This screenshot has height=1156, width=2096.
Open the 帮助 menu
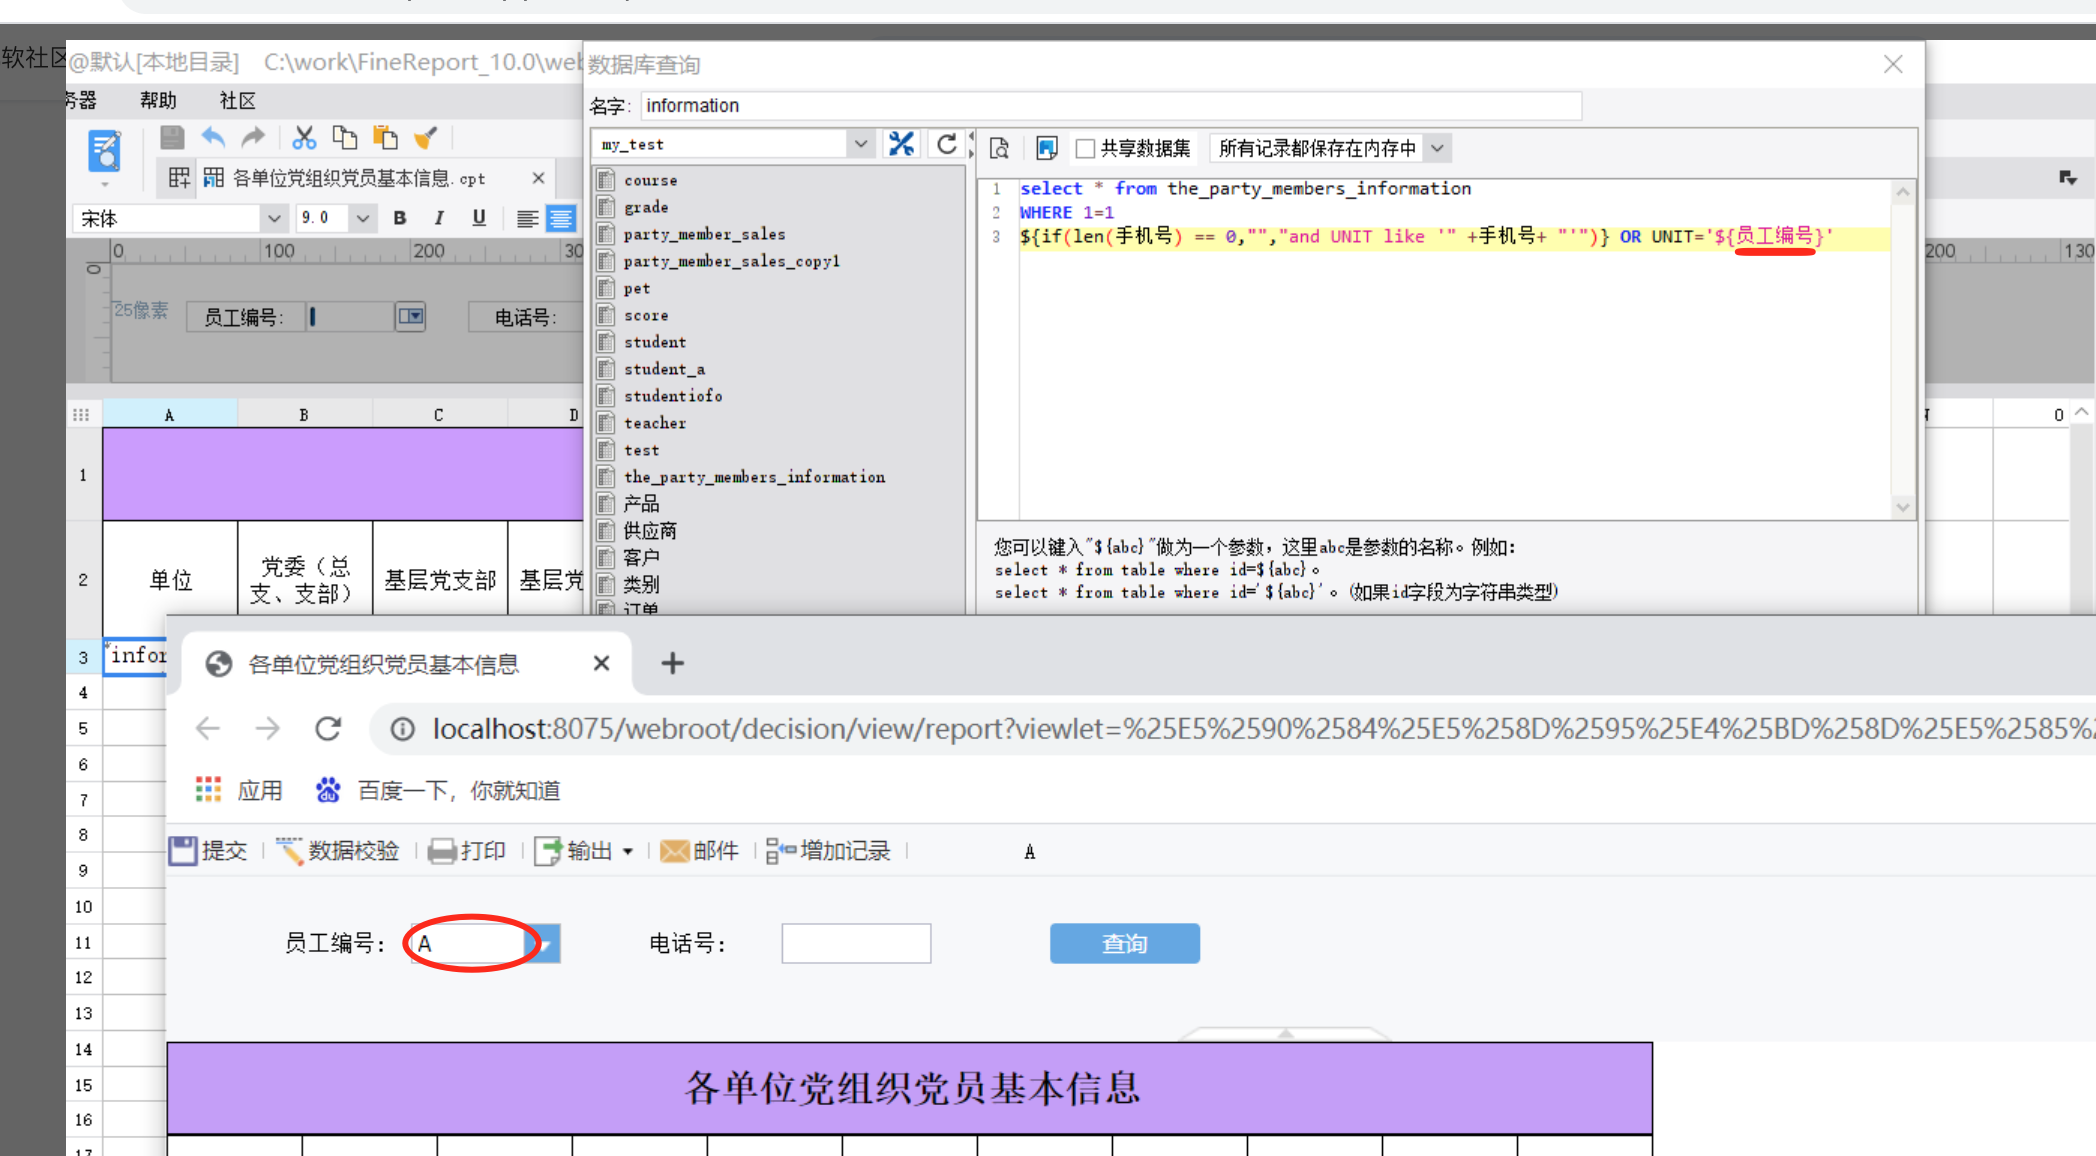tap(158, 100)
